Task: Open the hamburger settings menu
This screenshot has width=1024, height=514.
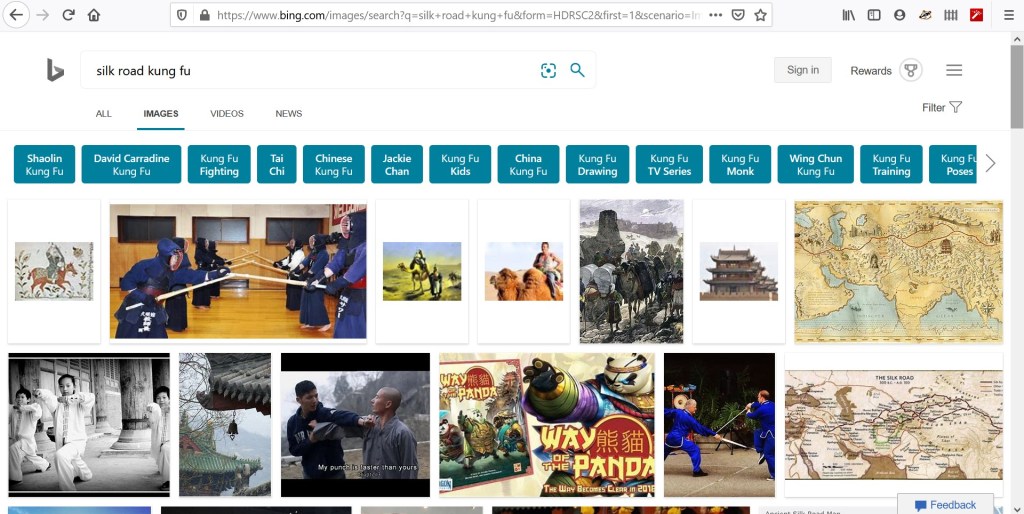Action: [x=954, y=70]
